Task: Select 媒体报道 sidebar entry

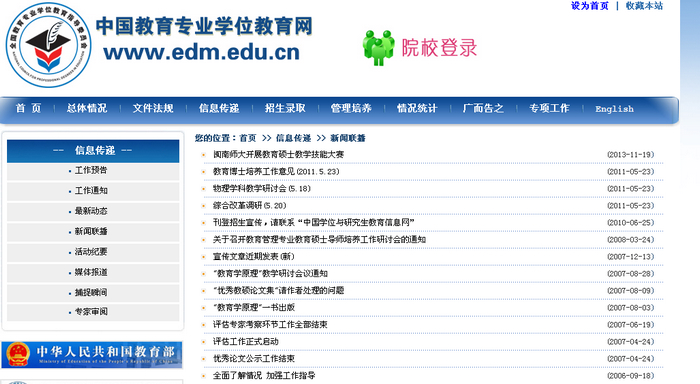Action: click(x=91, y=272)
